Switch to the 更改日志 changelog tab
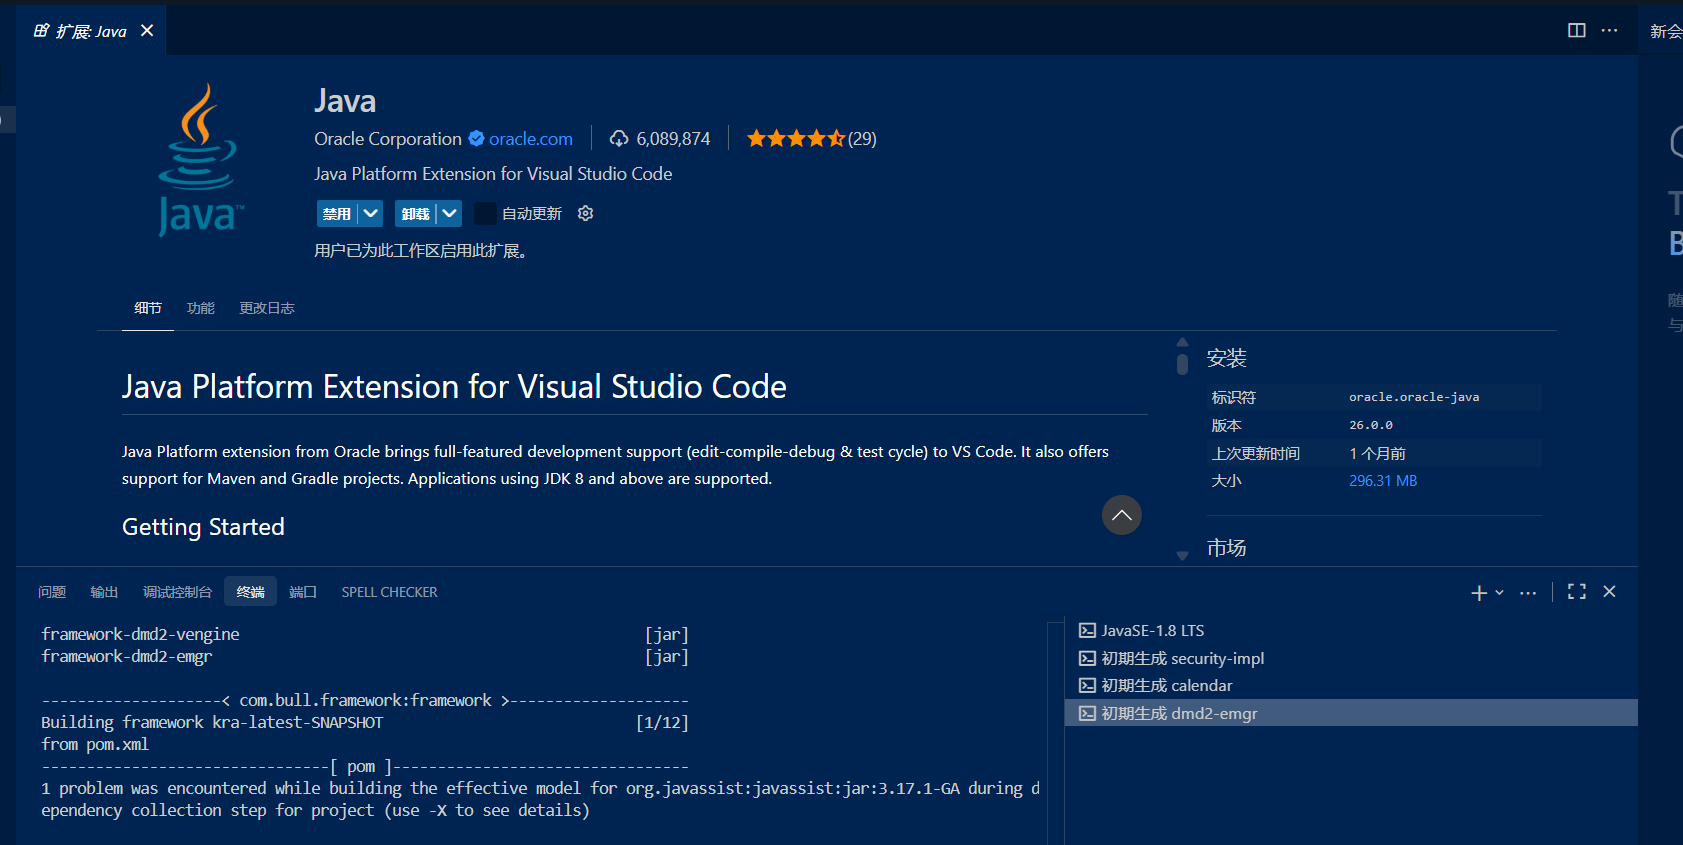1683x845 pixels. (x=267, y=308)
